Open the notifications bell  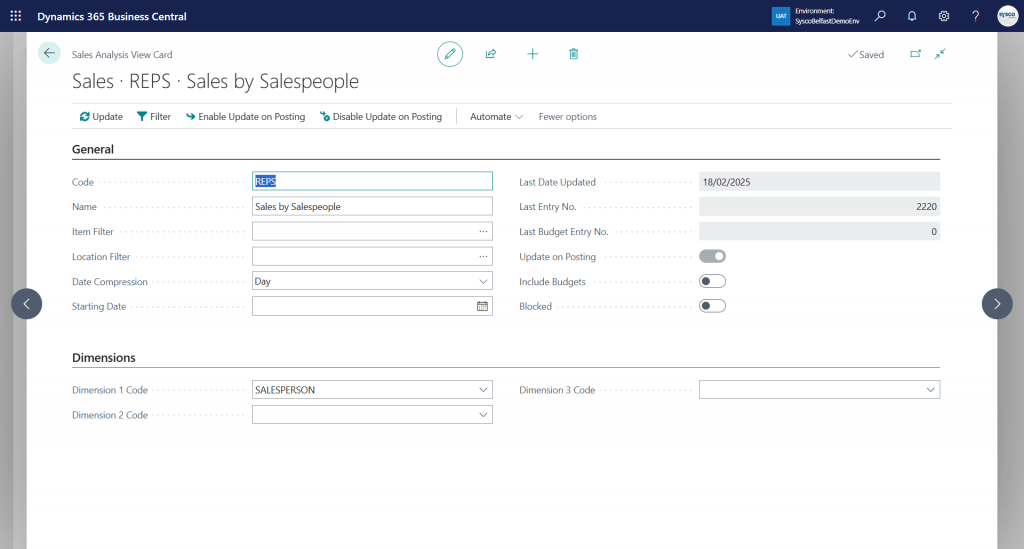(912, 16)
